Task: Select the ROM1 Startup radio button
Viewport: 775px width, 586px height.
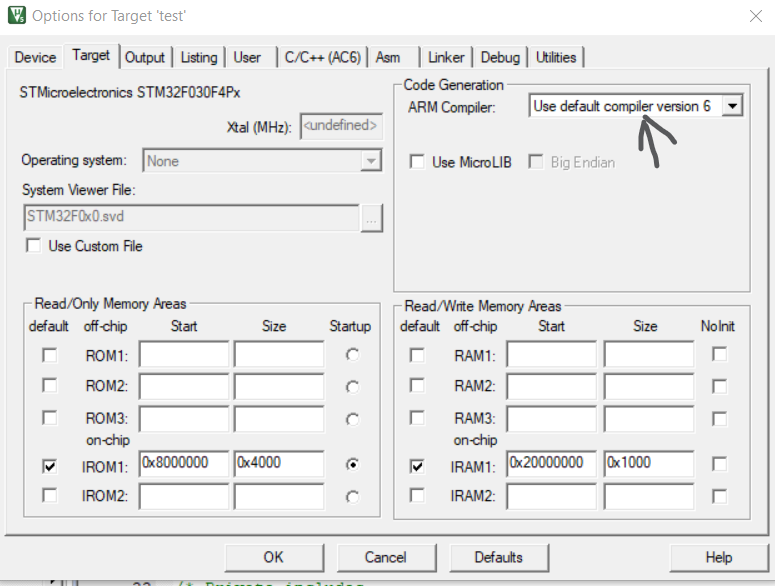Action: pos(352,355)
